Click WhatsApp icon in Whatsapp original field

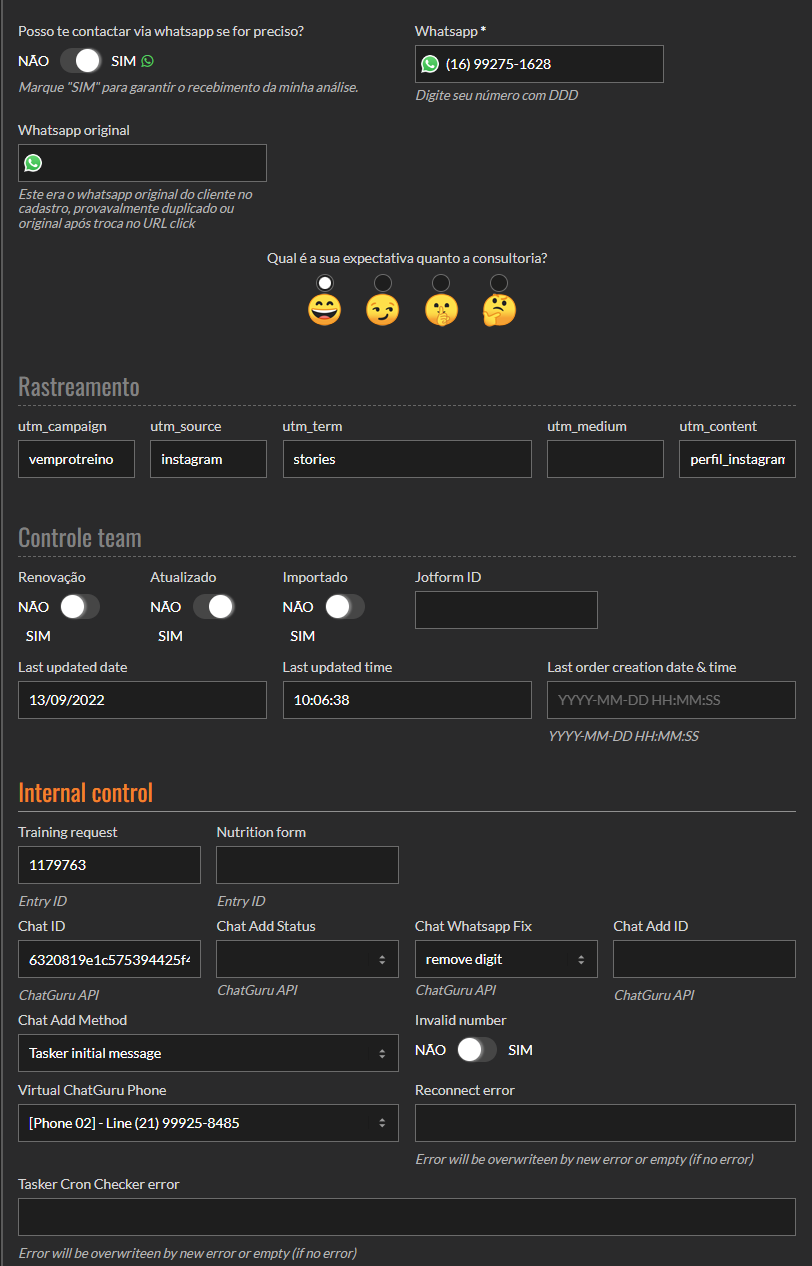point(33,163)
